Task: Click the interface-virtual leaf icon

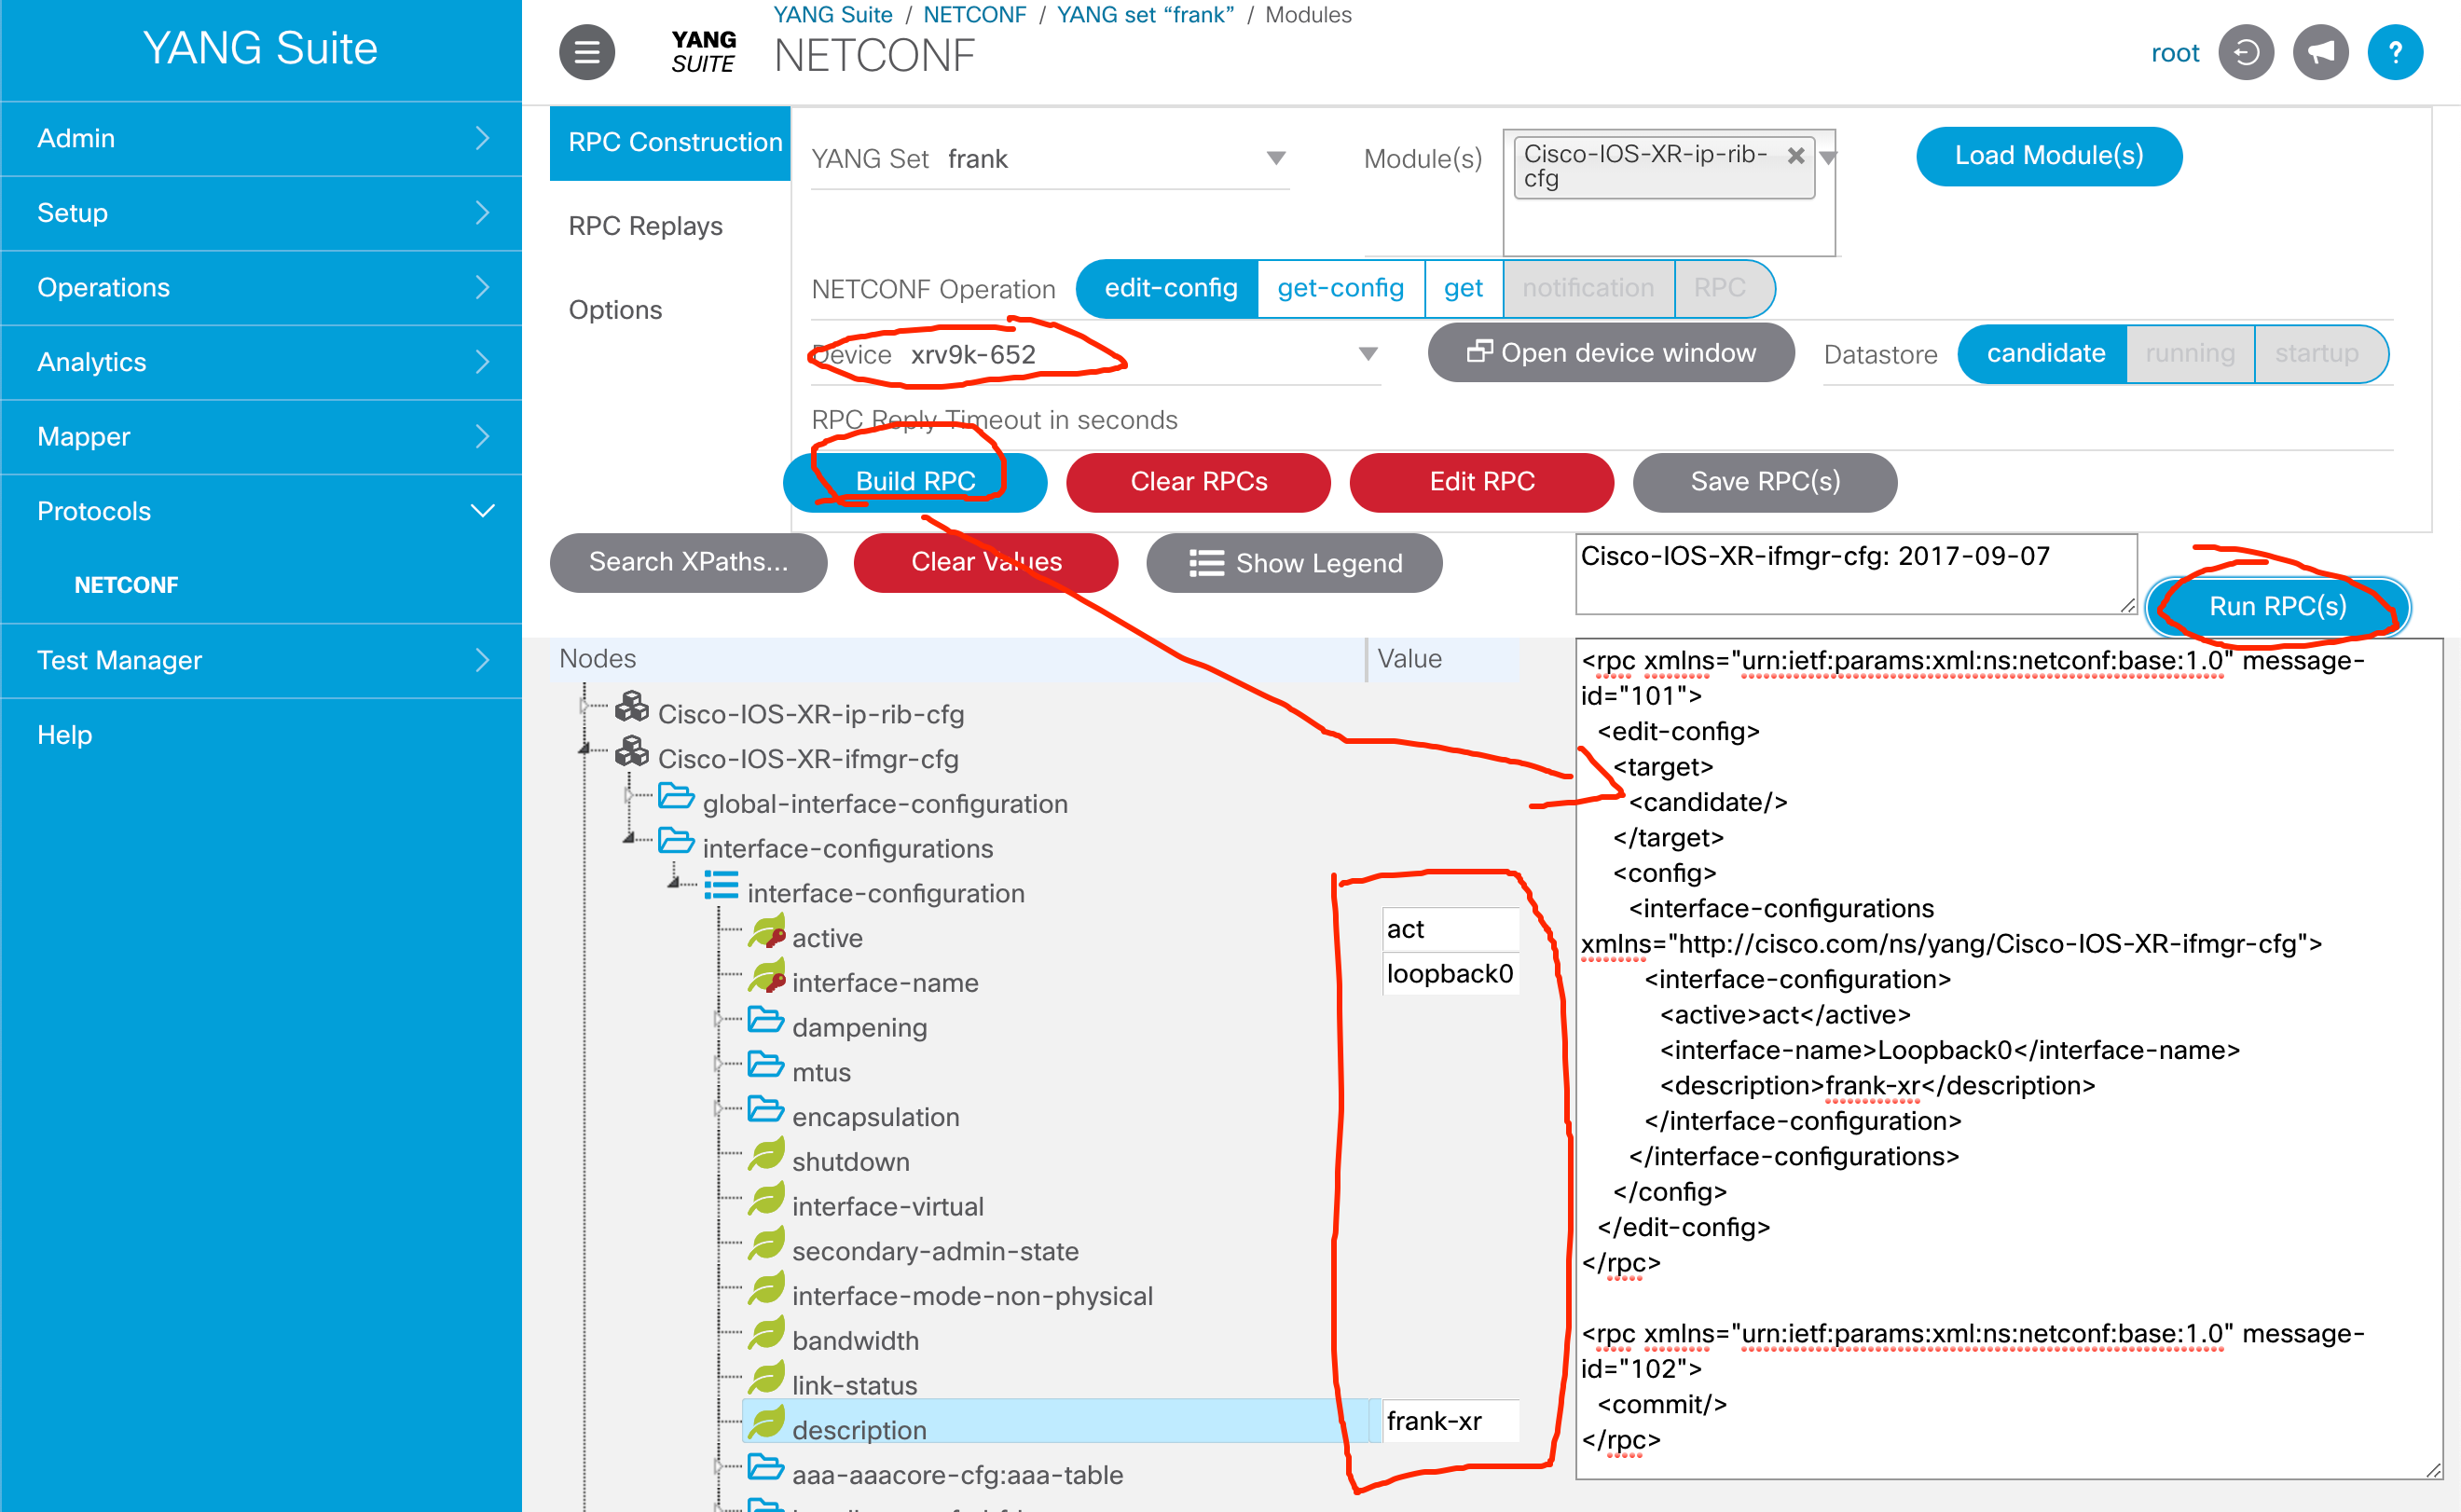Action: click(x=767, y=1200)
